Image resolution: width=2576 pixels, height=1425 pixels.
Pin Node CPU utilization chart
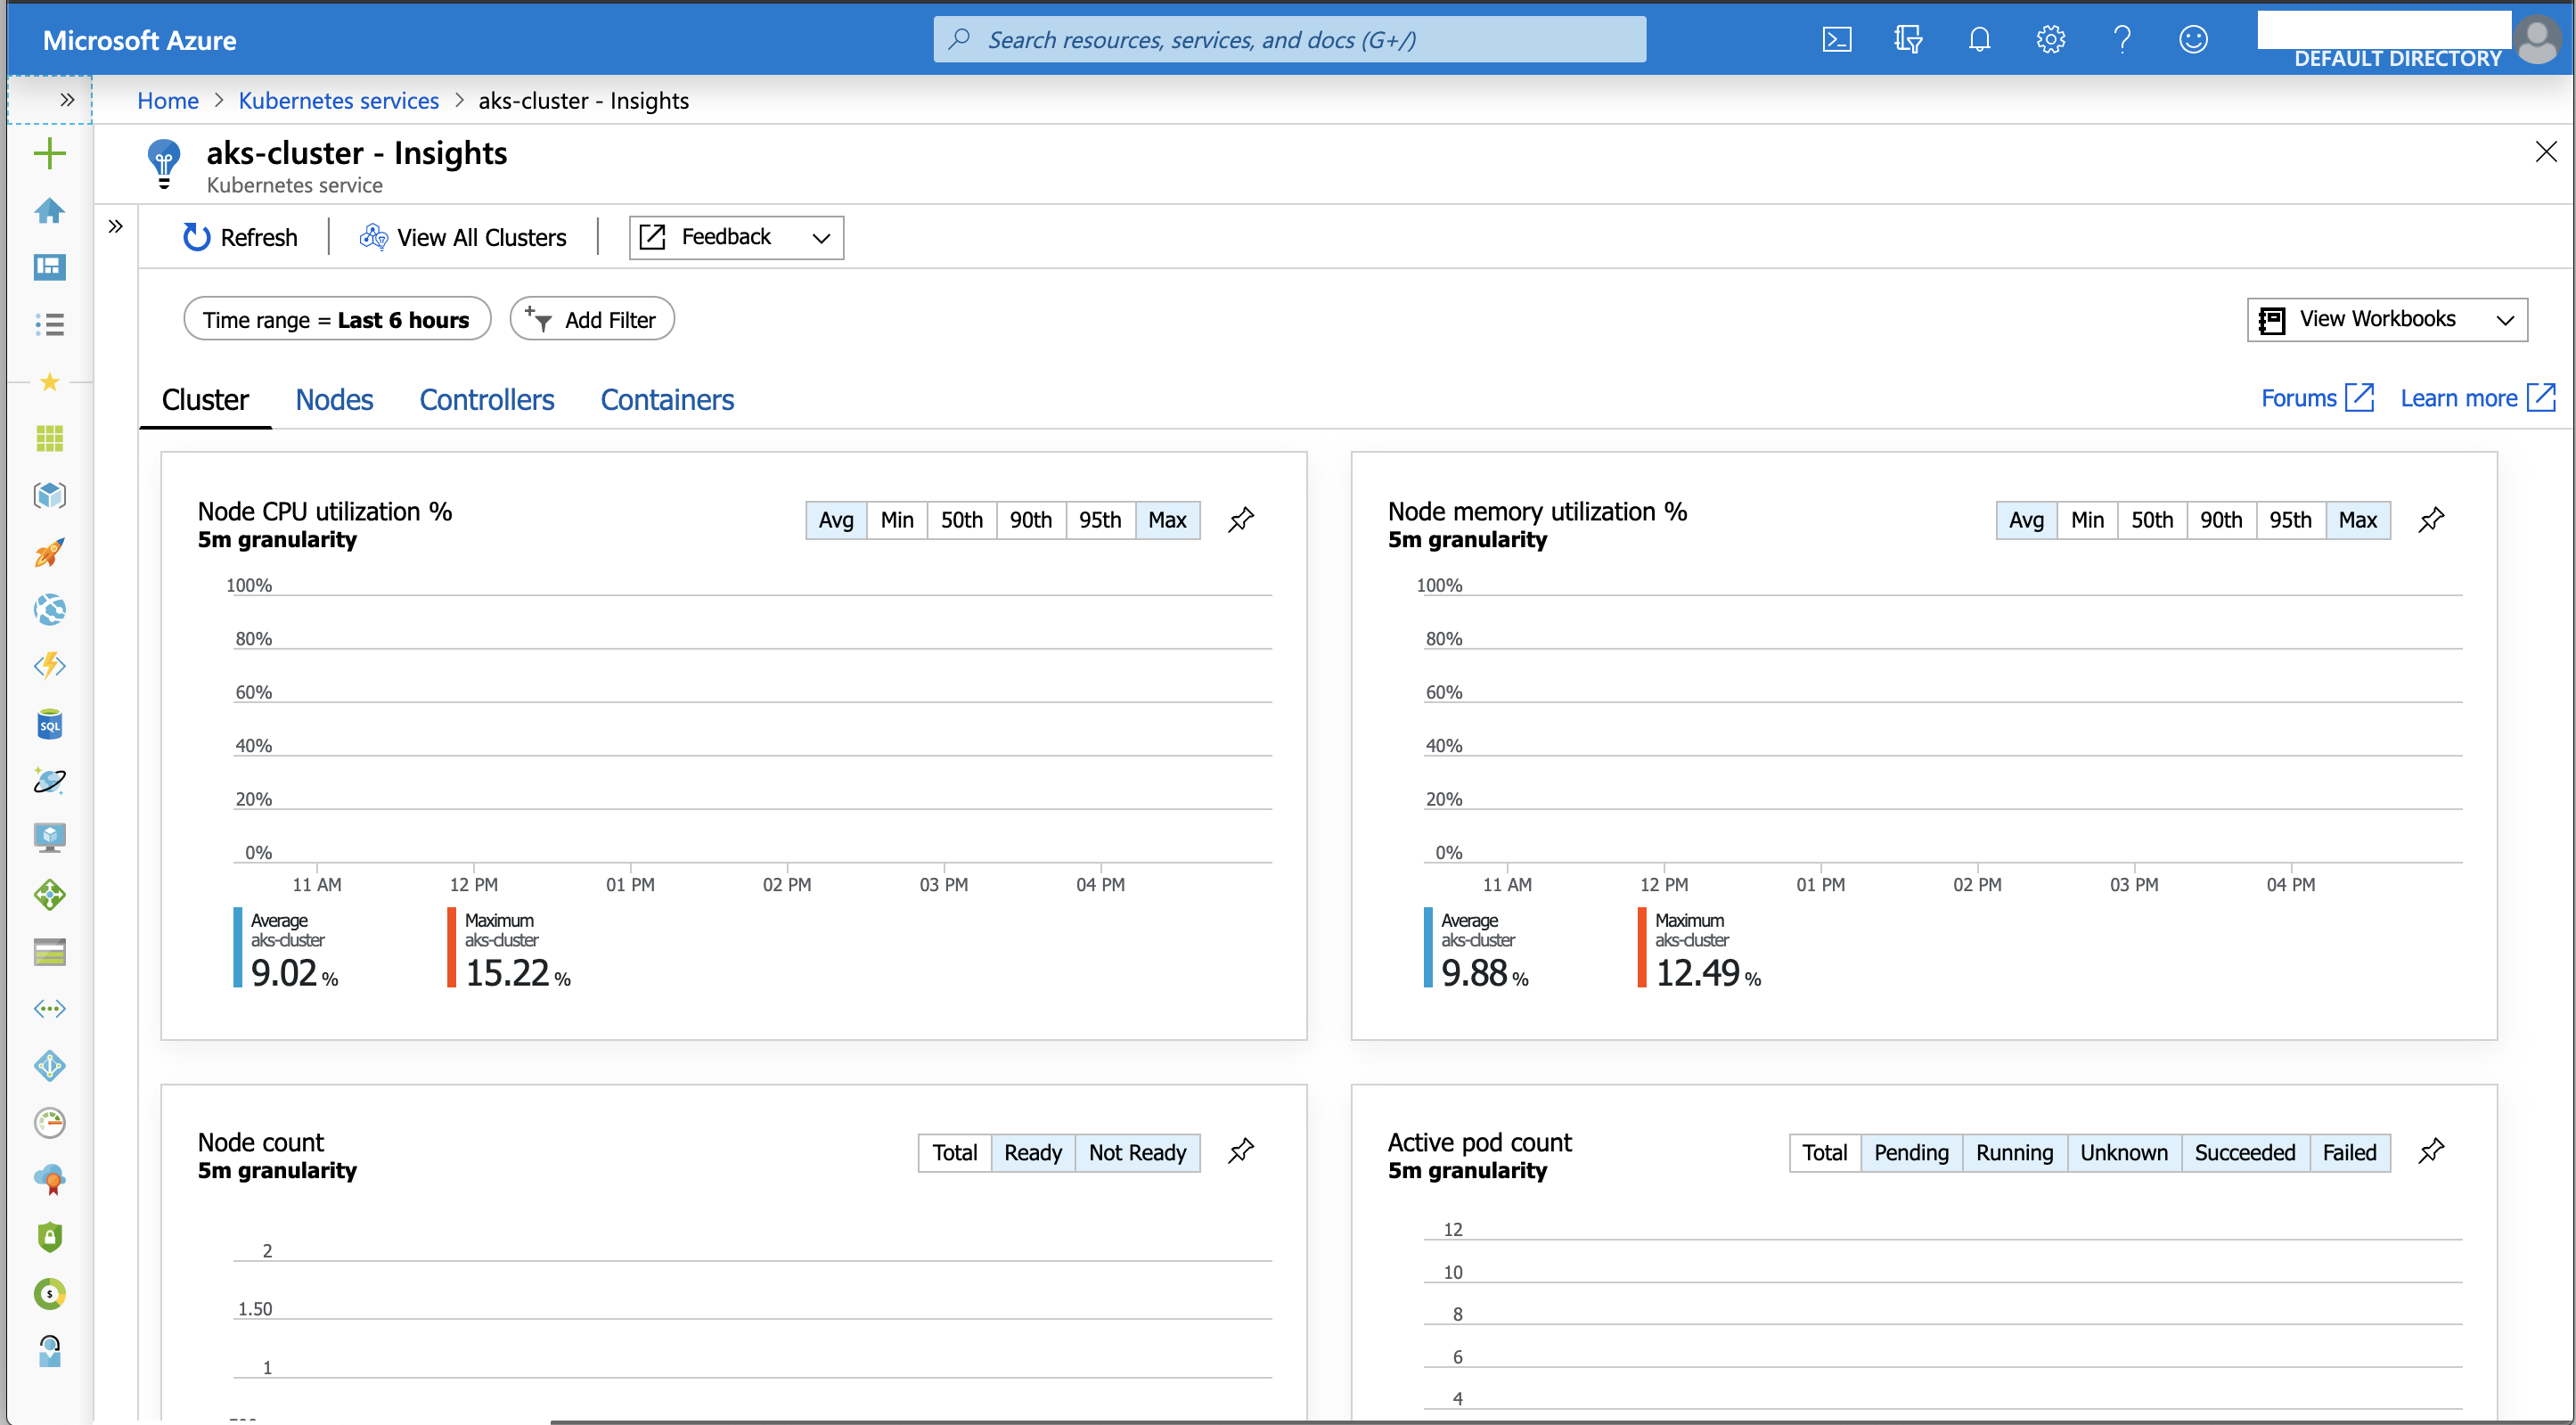[x=1241, y=520]
